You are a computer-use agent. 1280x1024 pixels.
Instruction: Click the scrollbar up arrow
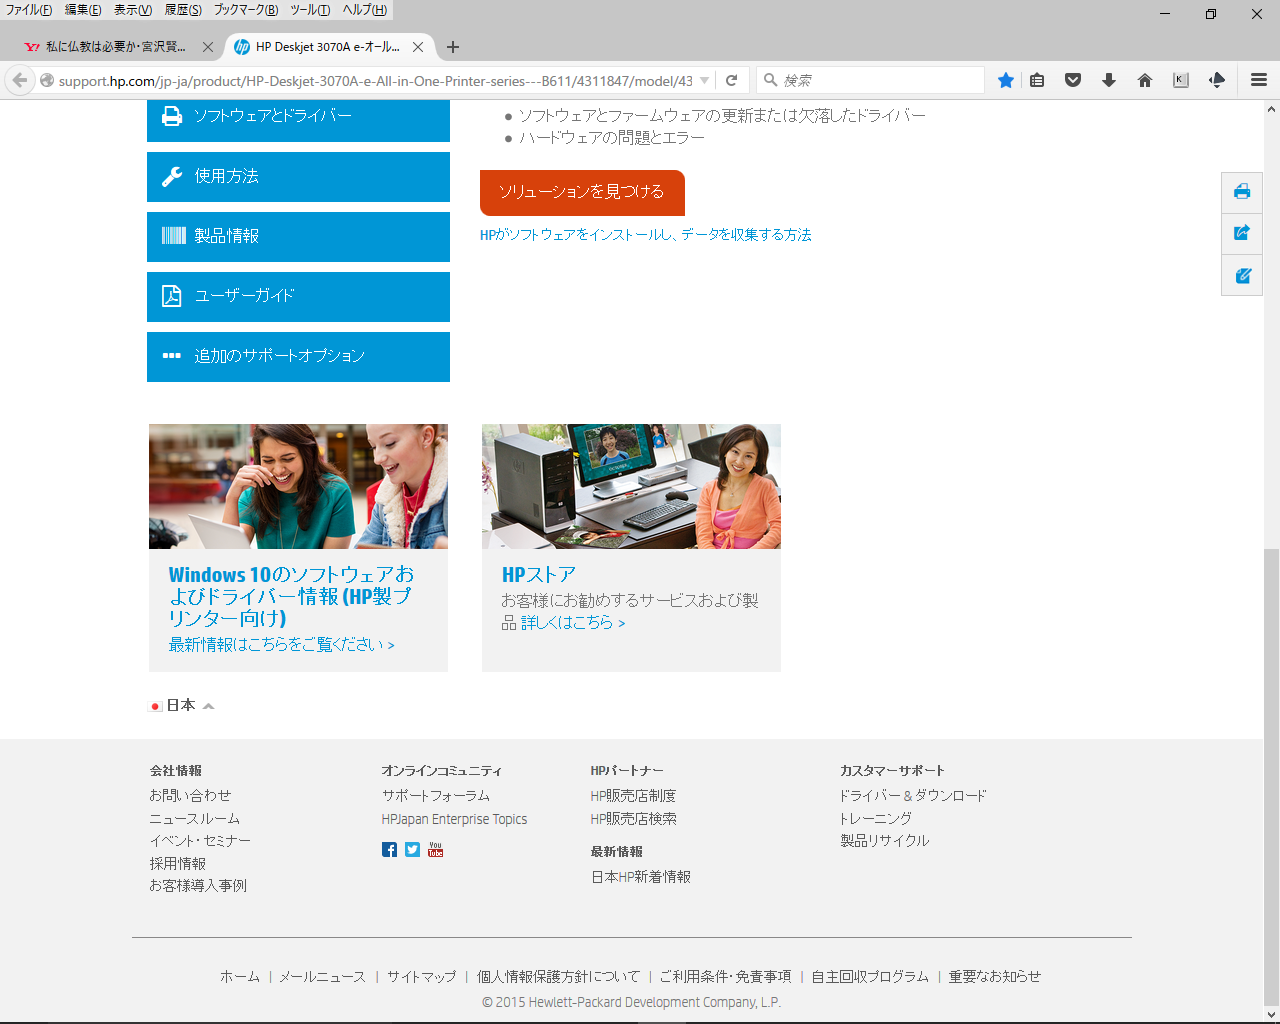(1271, 109)
